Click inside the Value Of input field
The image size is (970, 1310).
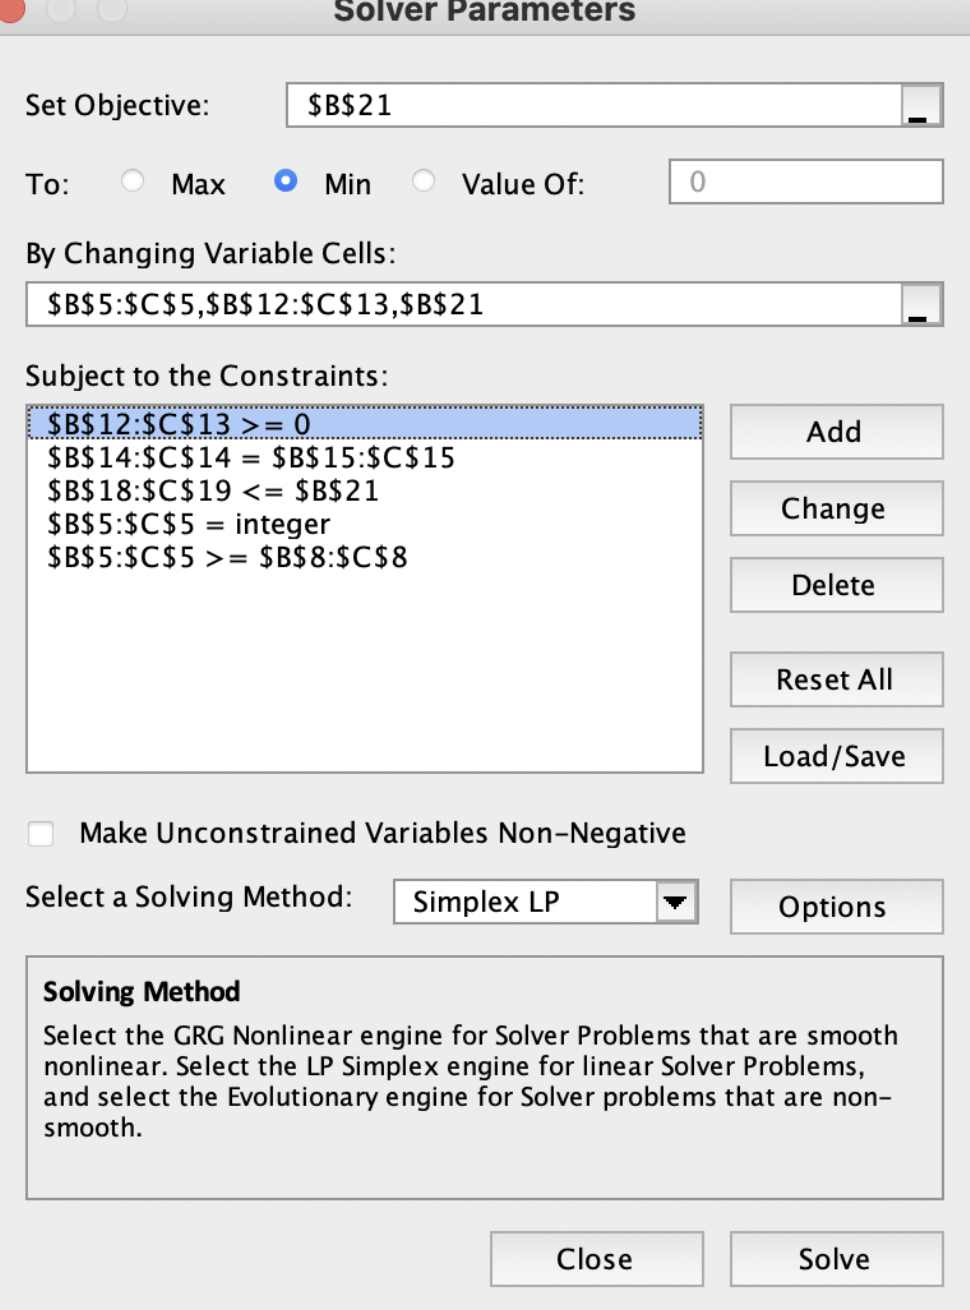coord(804,183)
